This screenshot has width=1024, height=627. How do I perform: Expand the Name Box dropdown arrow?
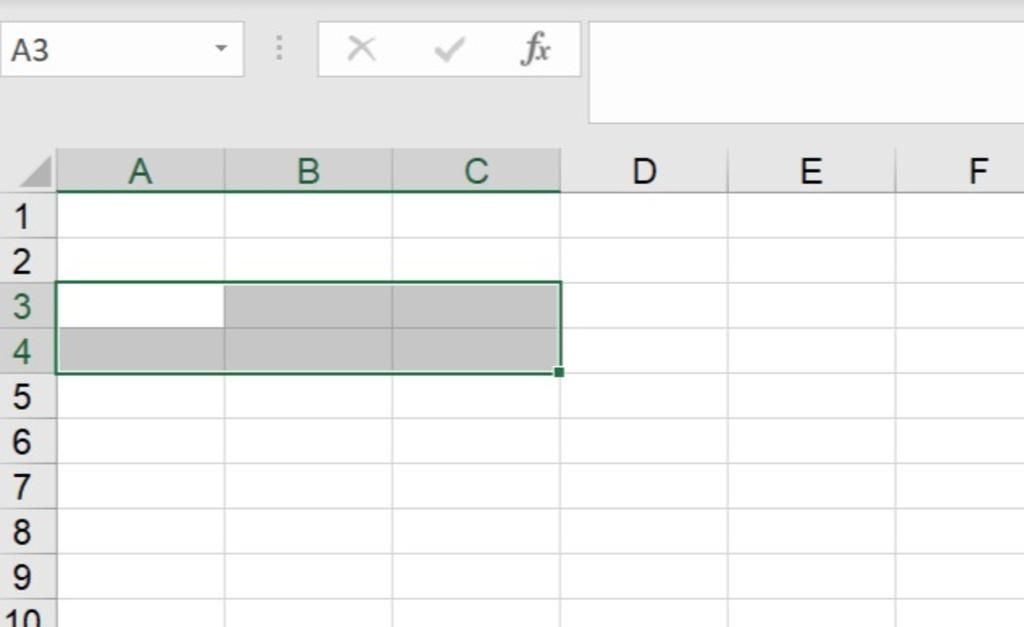(221, 48)
